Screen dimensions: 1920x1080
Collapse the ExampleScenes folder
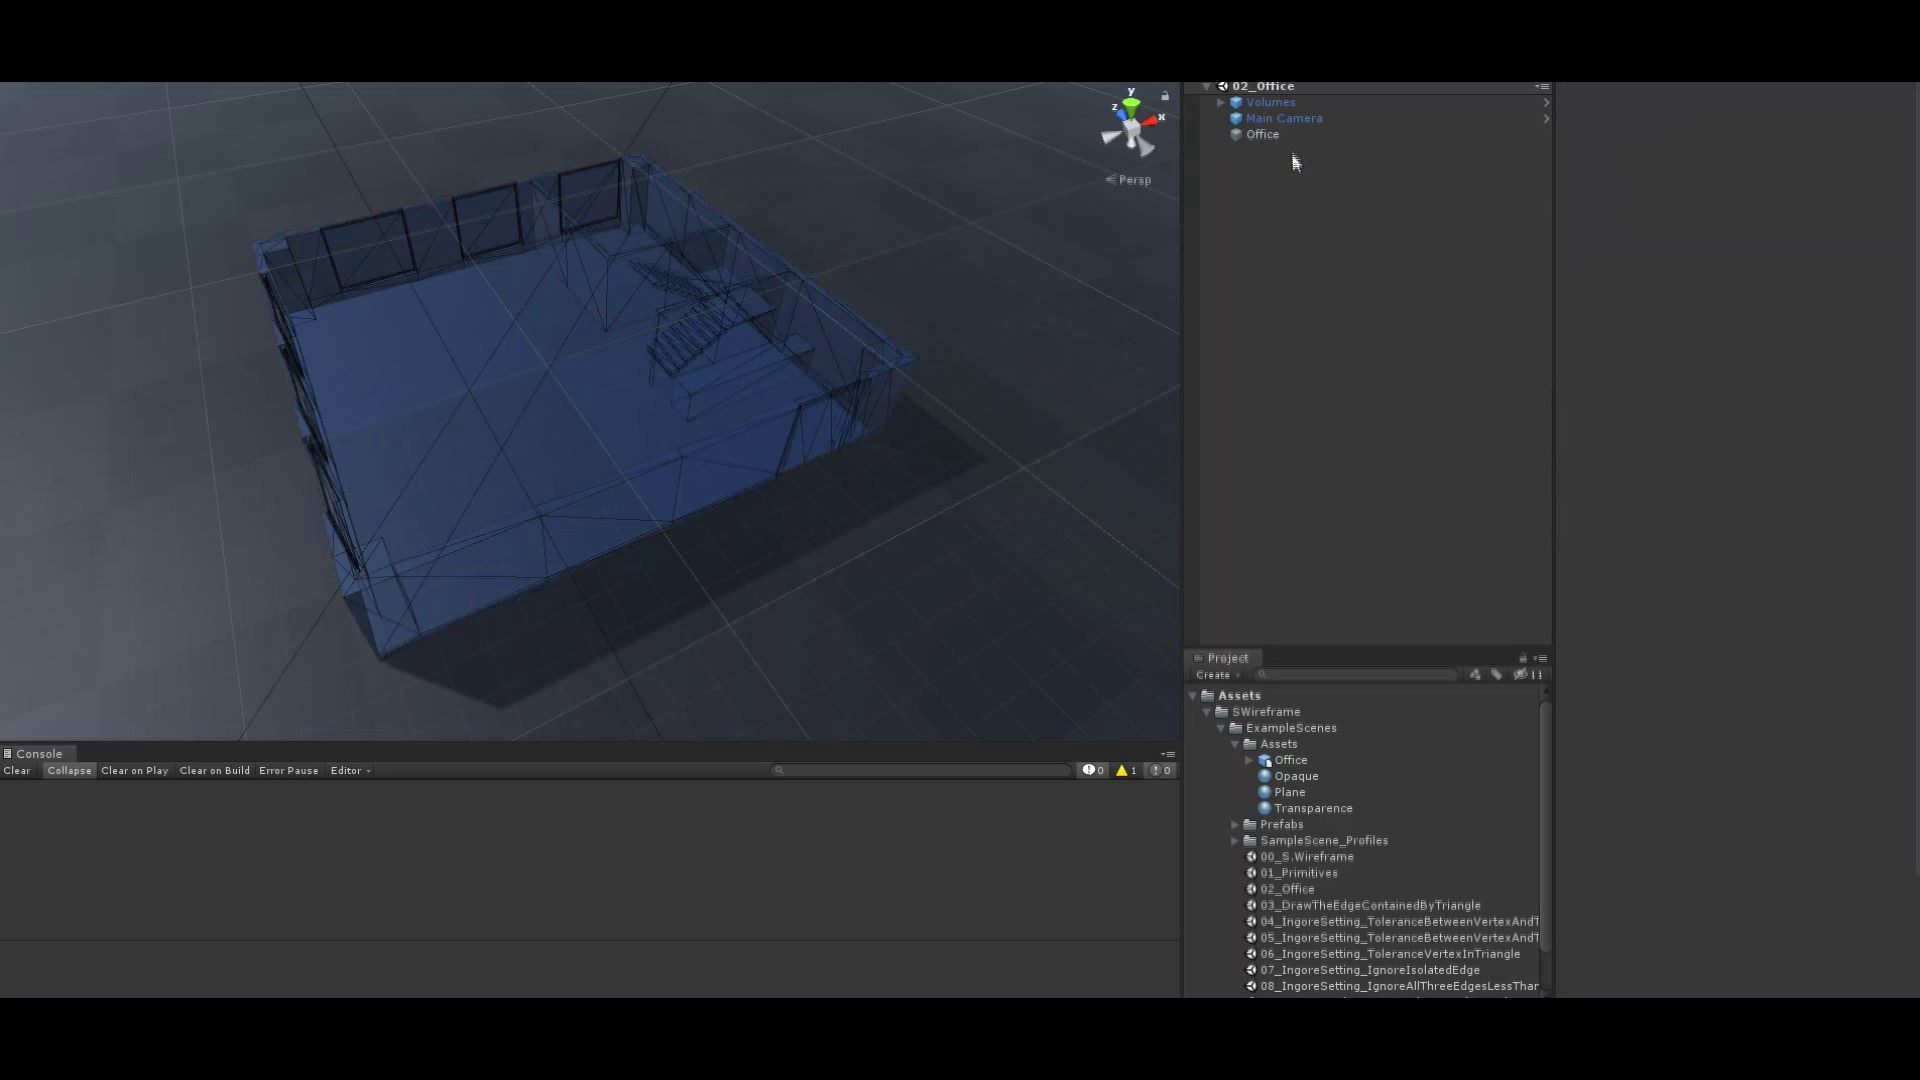click(1221, 728)
